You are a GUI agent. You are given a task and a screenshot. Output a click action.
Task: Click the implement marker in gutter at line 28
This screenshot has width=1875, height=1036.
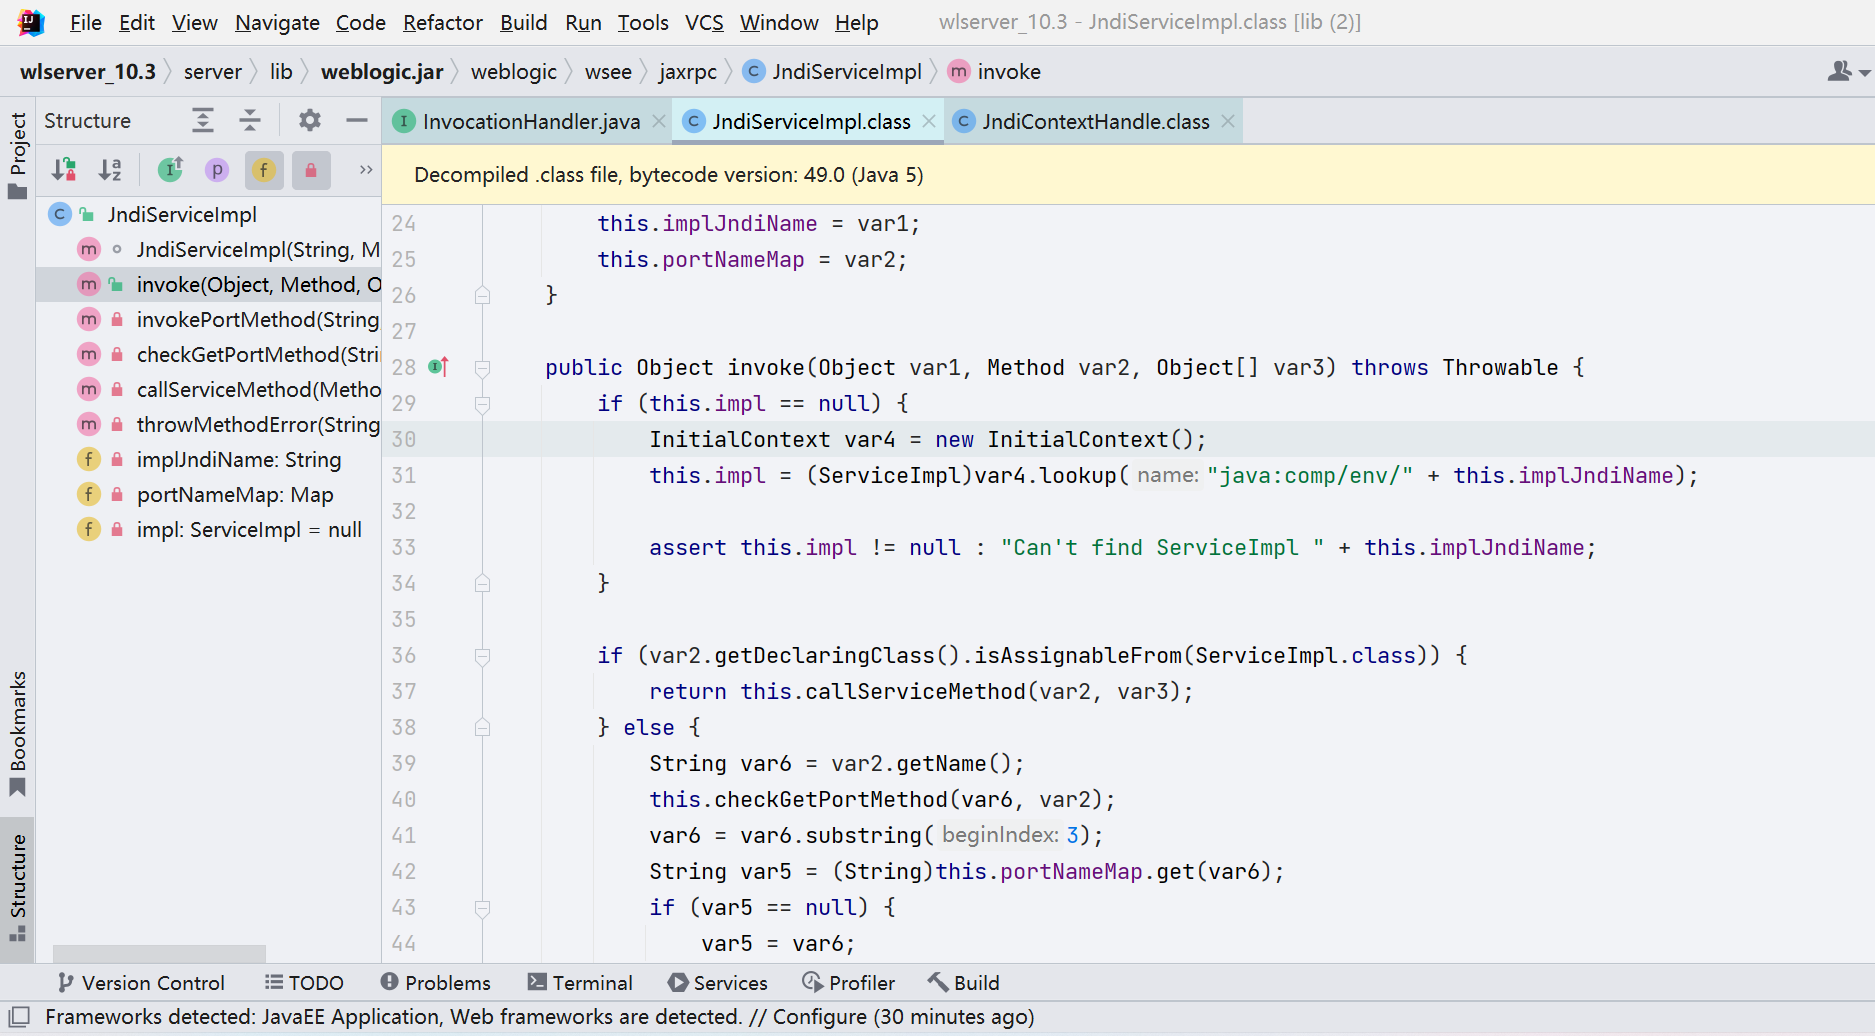point(437,367)
